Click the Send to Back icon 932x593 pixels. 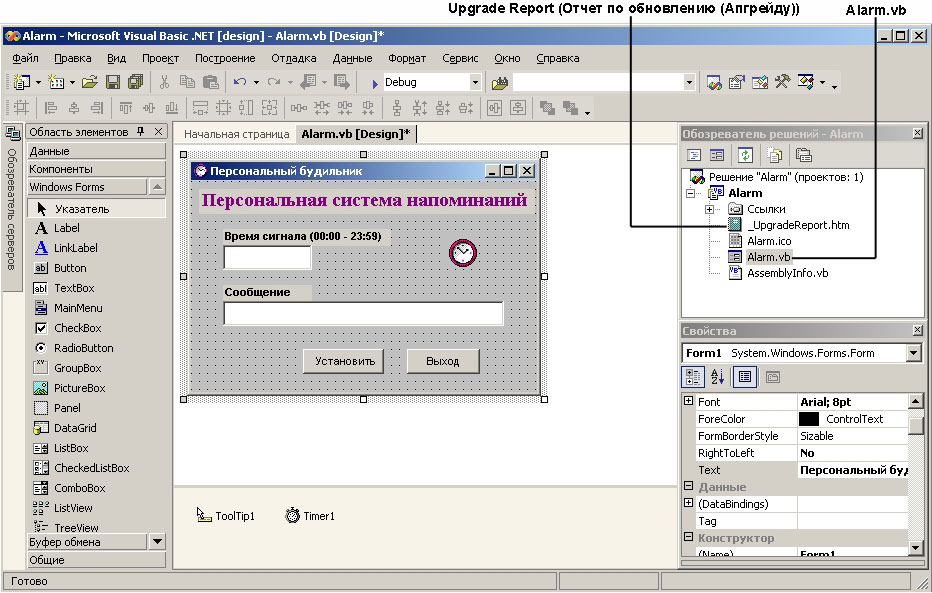click(570, 108)
